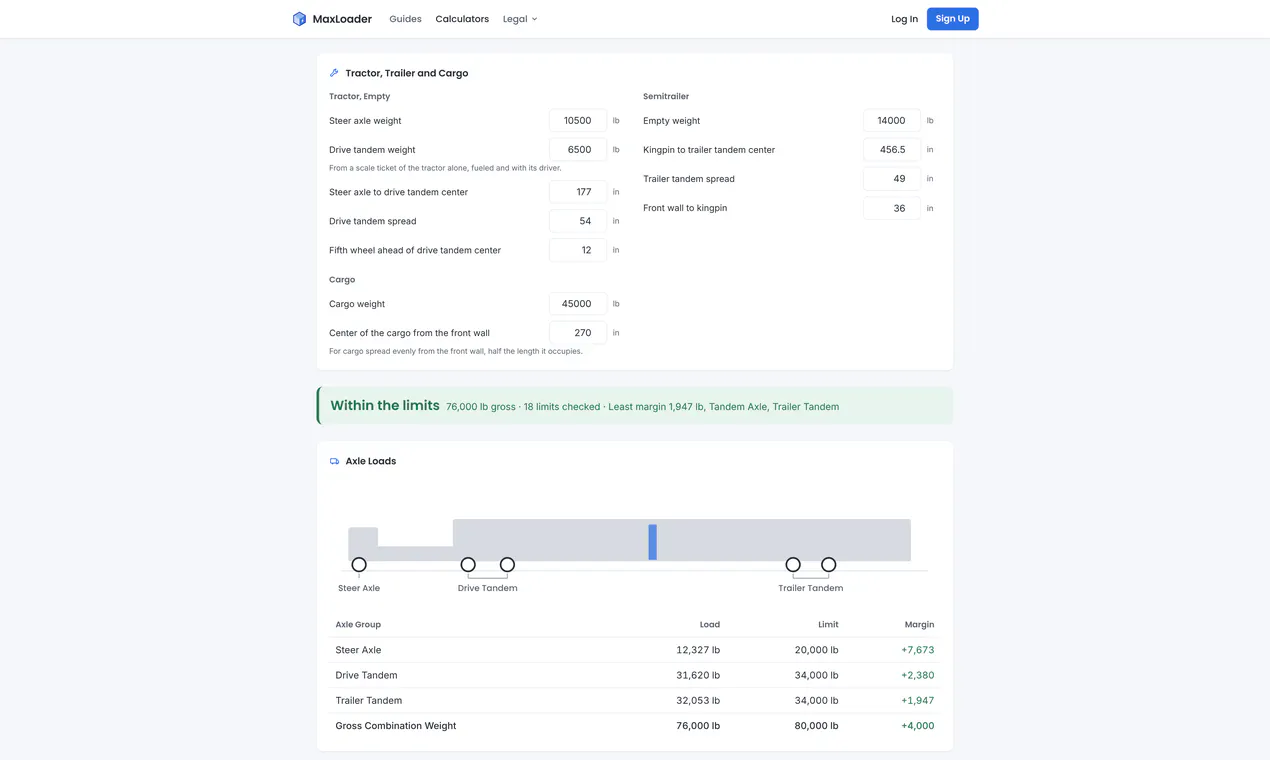The width and height of the screenshot is (1270, 760).
Task: Edit the Trailer tandem spread value
Action: [x=892, y=179]
